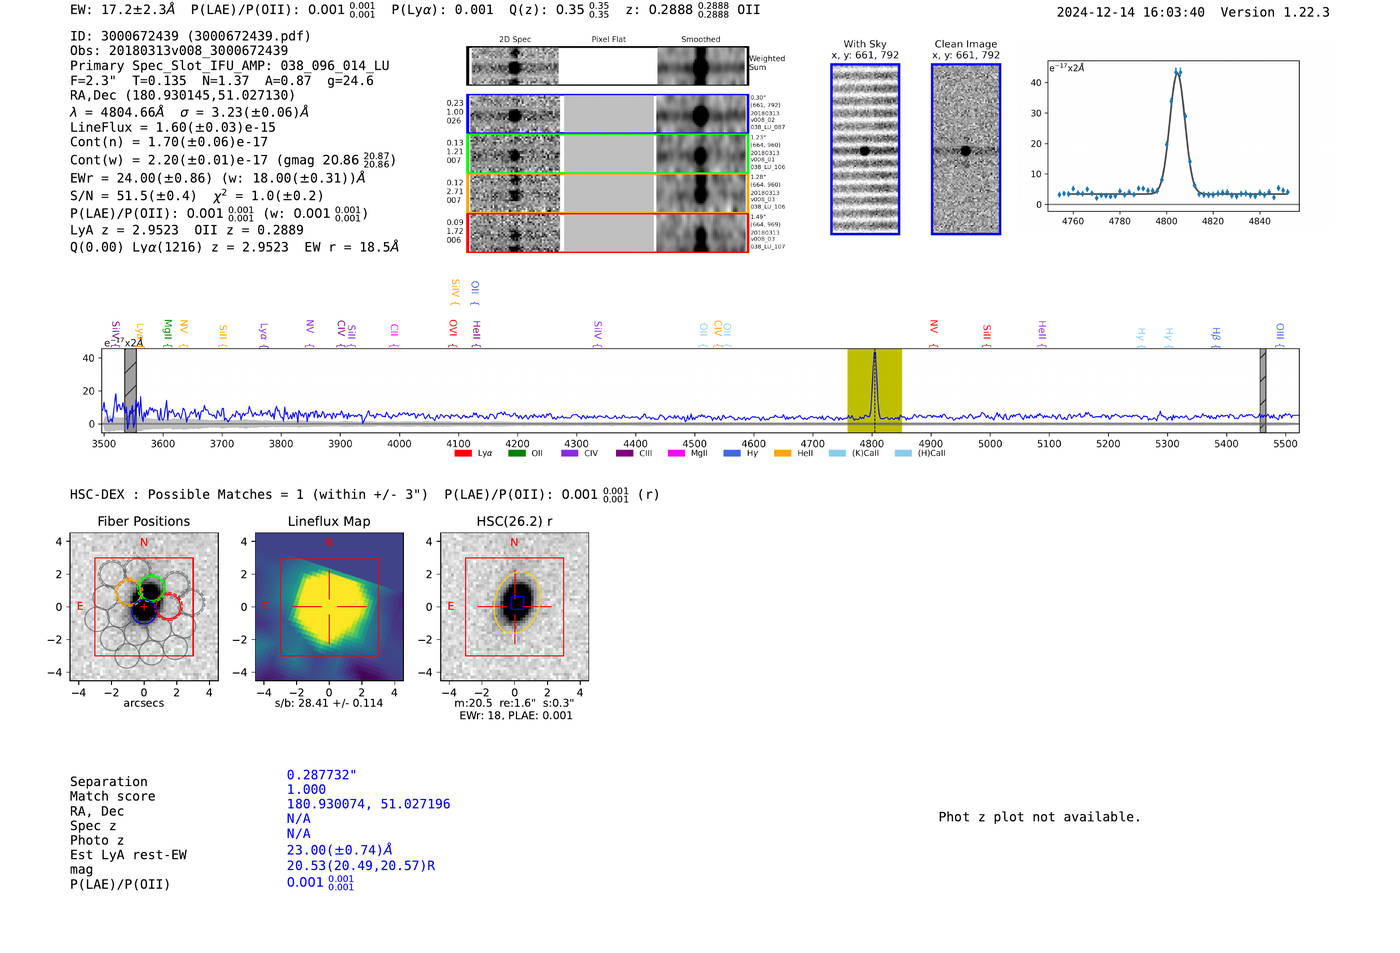The image size is (1400, 953).
Task: Click the S/N = 51.5(±0.4) line
Action: point(197,196)
